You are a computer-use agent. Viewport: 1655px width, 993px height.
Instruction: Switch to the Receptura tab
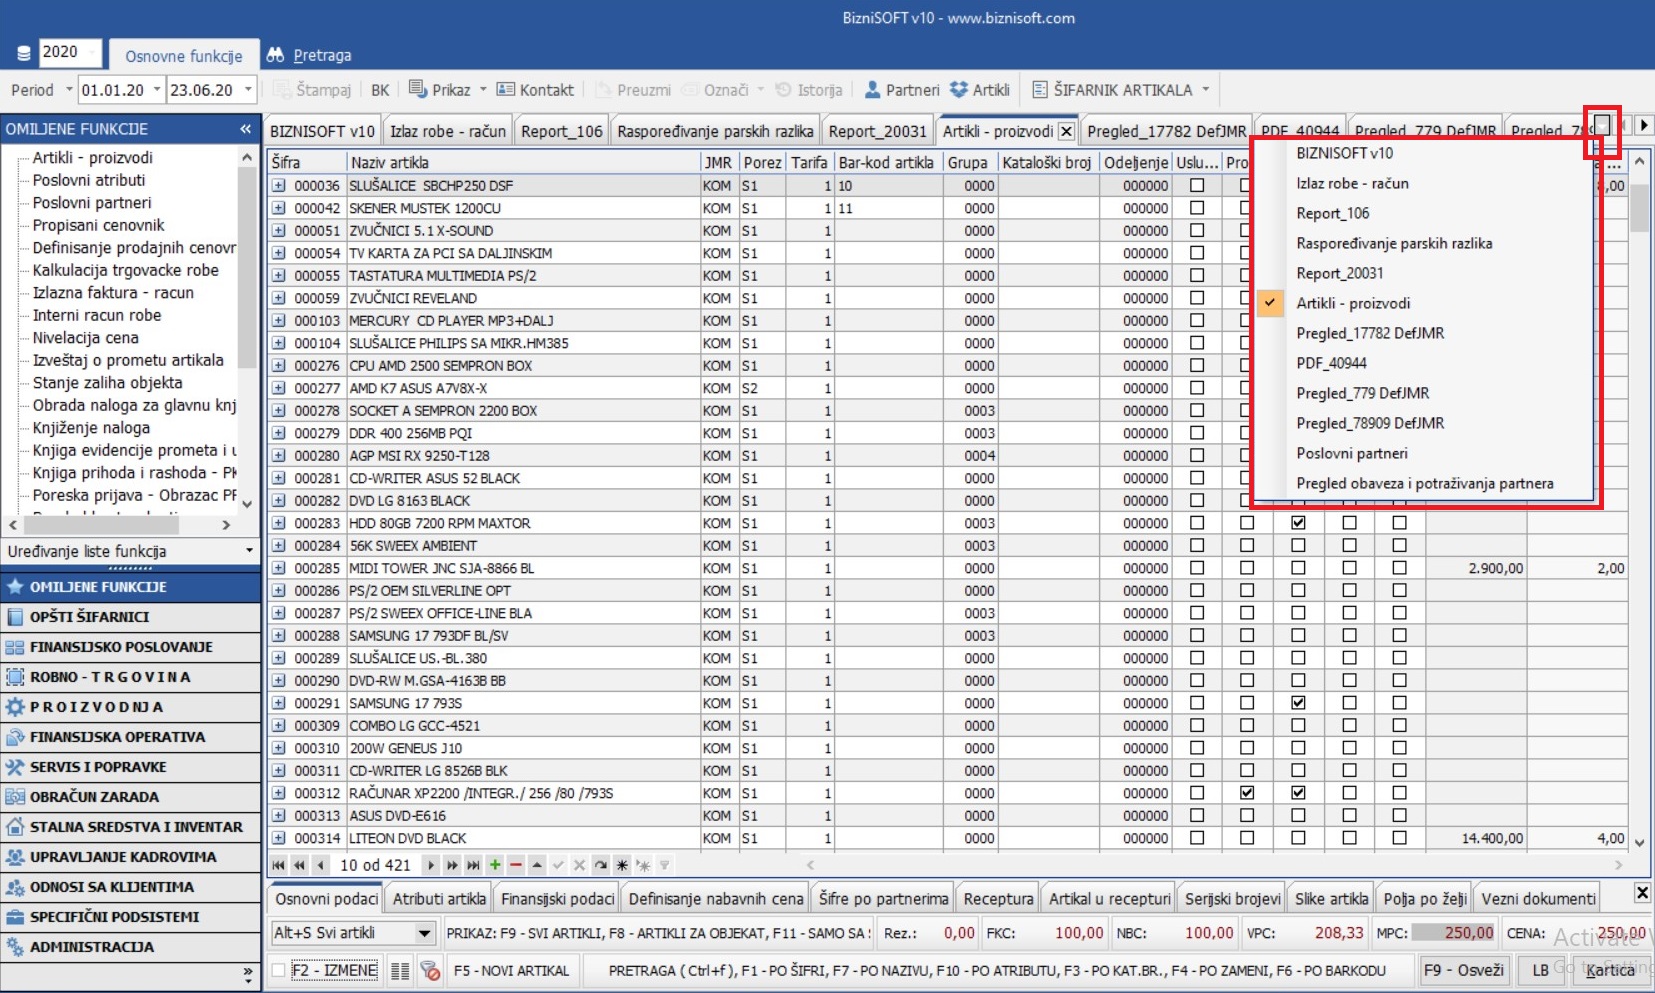[998, 899]
